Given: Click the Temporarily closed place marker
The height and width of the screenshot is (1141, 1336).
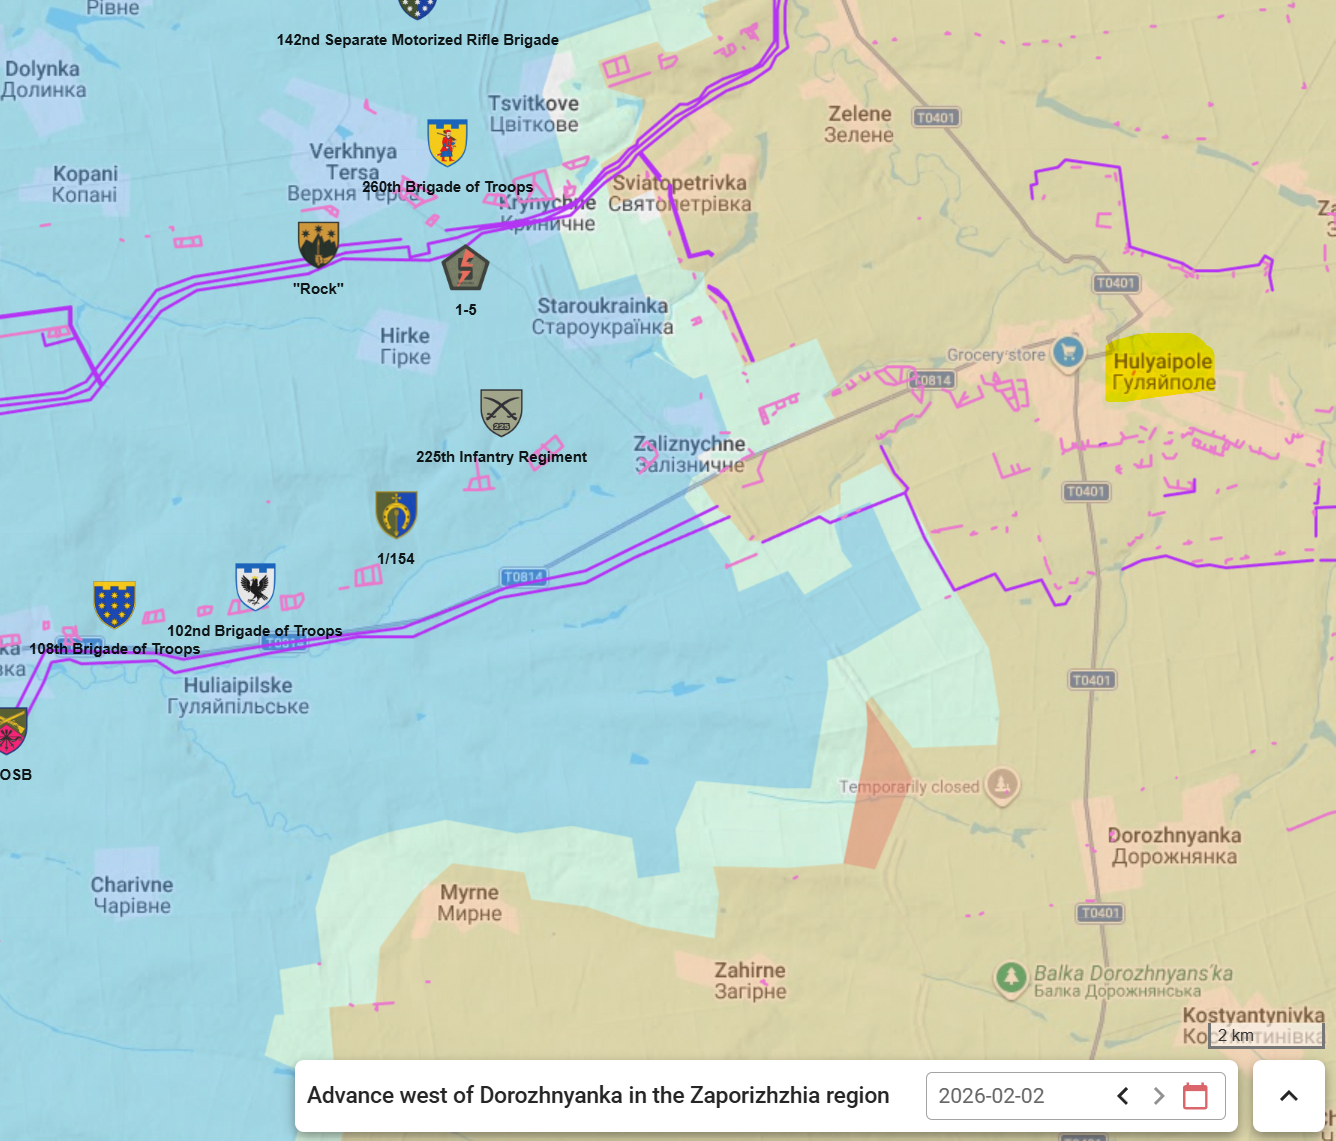Looking at the screenshot, I should pyautogui.click(x=1002, y=785).
